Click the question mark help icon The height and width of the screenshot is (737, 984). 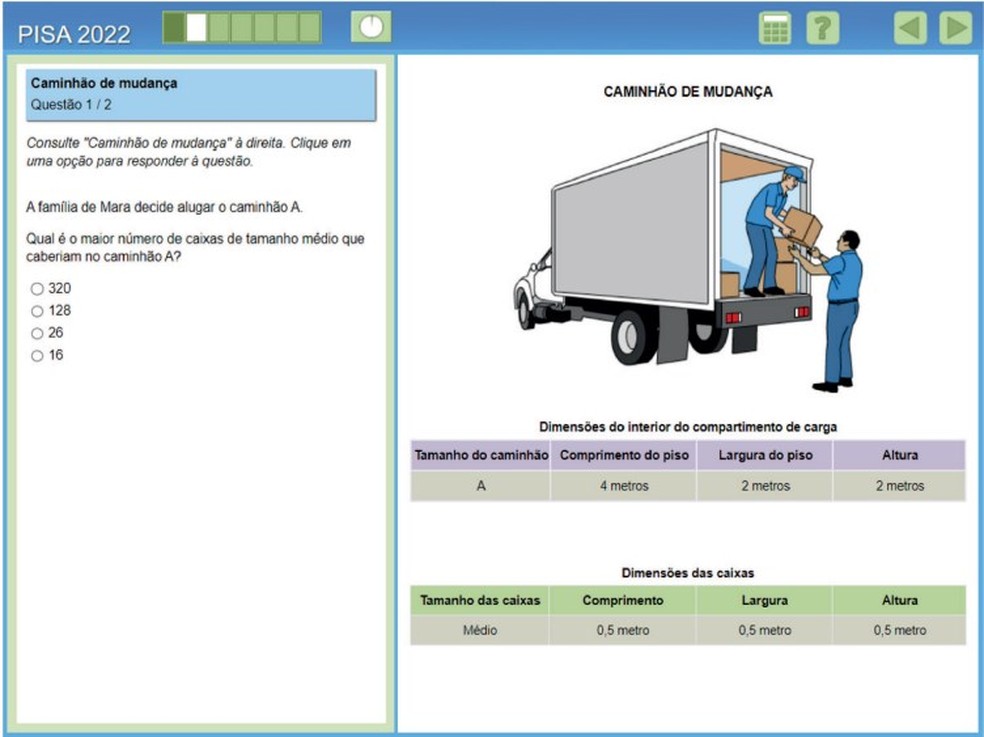pos(821,28)
